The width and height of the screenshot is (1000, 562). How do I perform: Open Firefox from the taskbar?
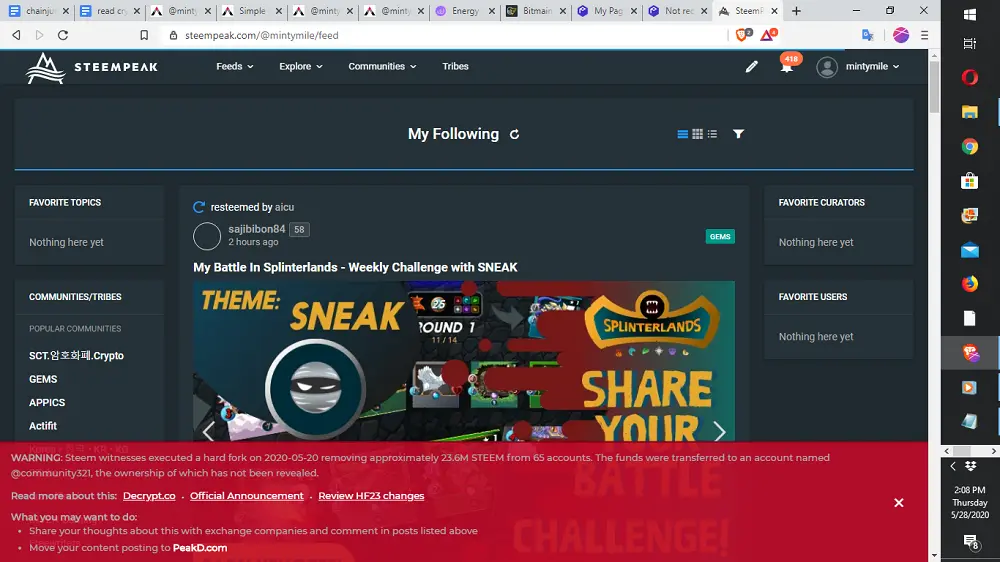tap(969, 283)
